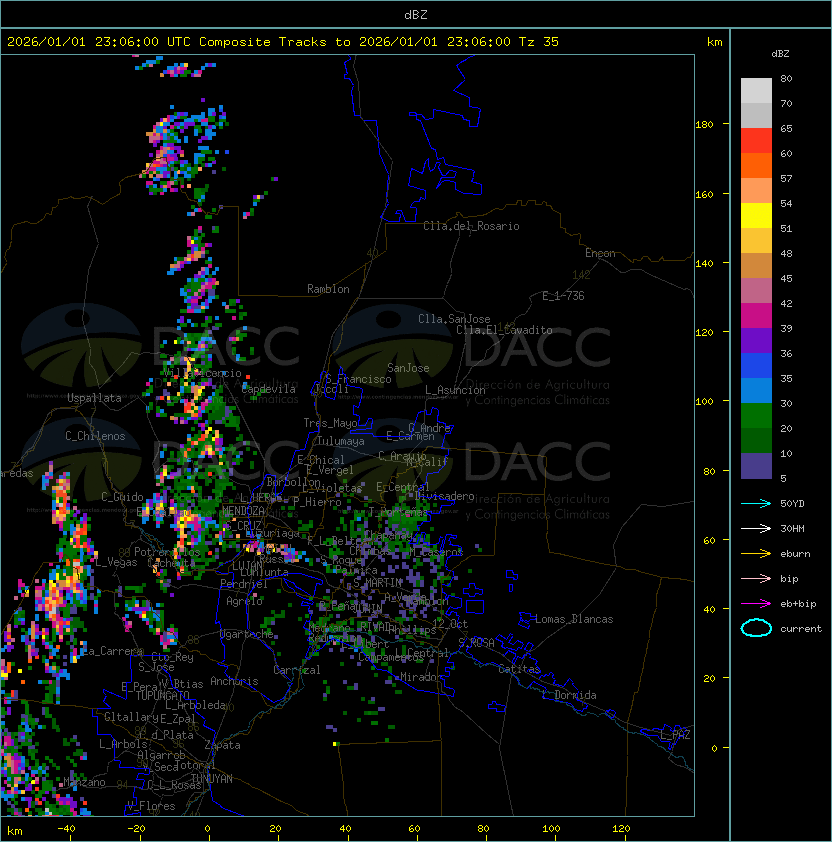Click the 'Ugarteche' place label
The width and height of the screenshot is (832, 842).
point(247,634)
